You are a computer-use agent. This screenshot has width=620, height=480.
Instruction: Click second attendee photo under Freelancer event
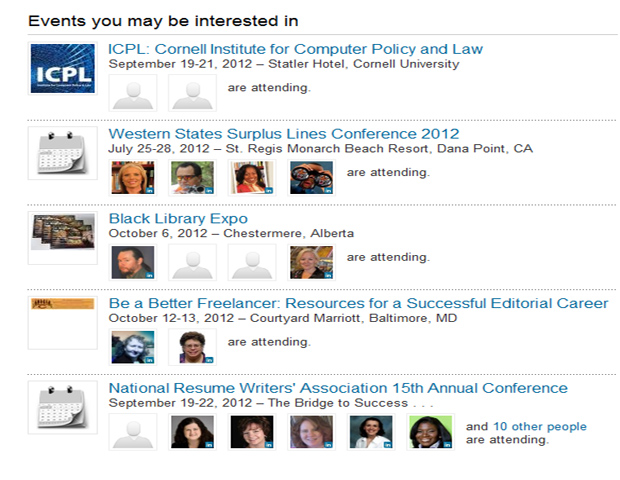[x=192, y=346]
